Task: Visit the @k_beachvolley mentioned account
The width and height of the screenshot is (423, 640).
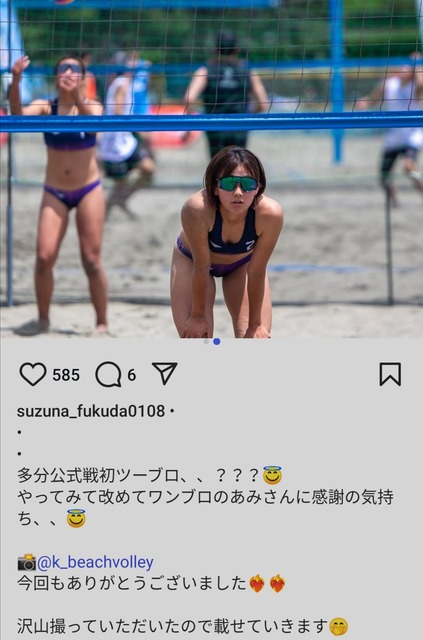Action: (x=95, y=562)
